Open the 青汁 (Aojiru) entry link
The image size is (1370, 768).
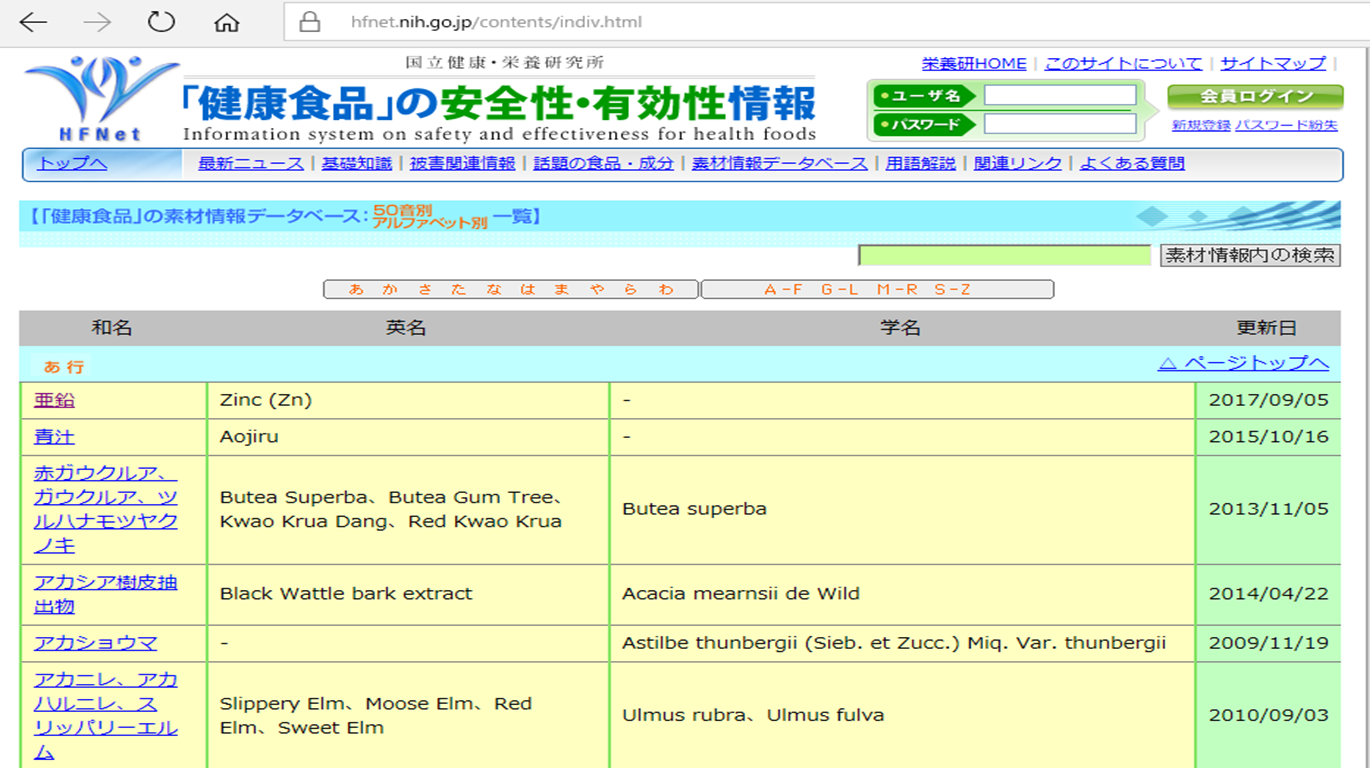(x=54, y=437)
